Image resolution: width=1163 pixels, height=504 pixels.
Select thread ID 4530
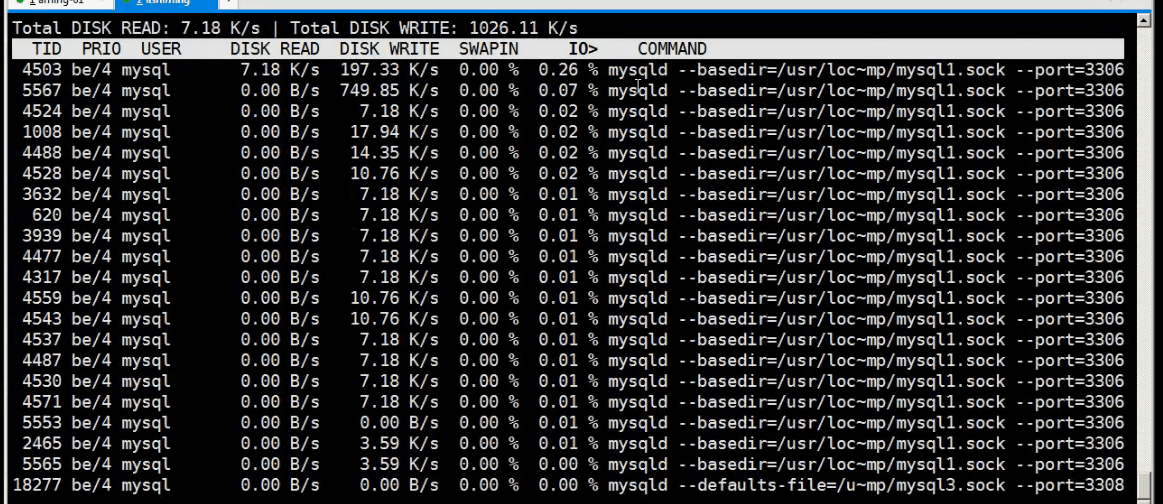(x=42, y=381)
